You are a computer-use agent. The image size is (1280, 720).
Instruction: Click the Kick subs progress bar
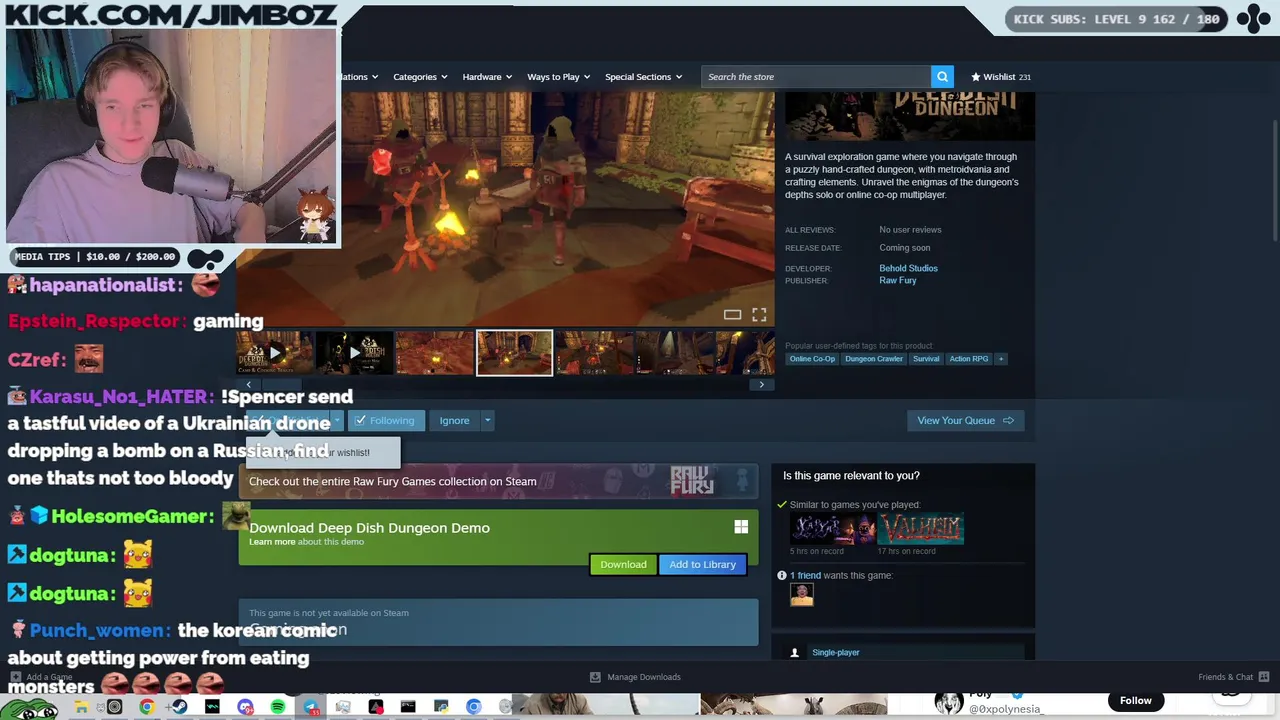point(1118,19)
